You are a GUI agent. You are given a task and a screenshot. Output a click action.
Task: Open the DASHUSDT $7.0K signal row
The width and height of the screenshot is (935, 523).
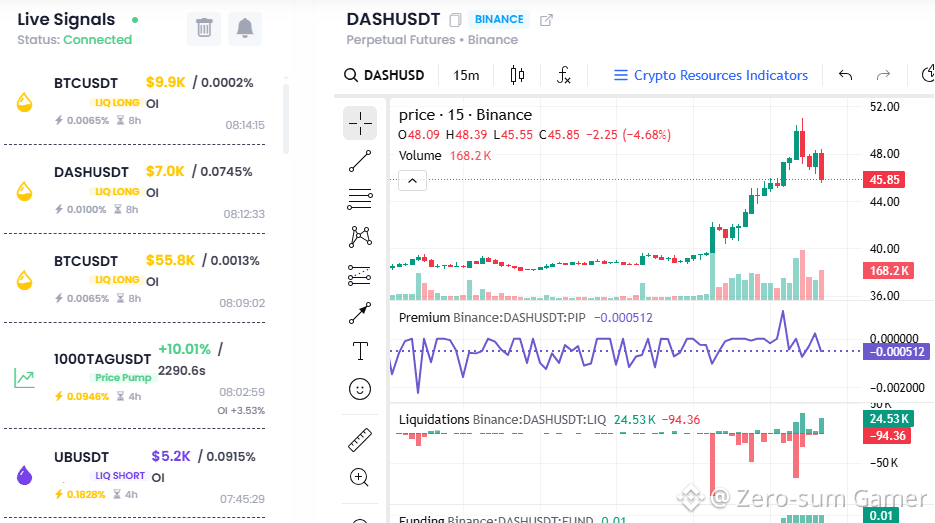click(135, 189)
